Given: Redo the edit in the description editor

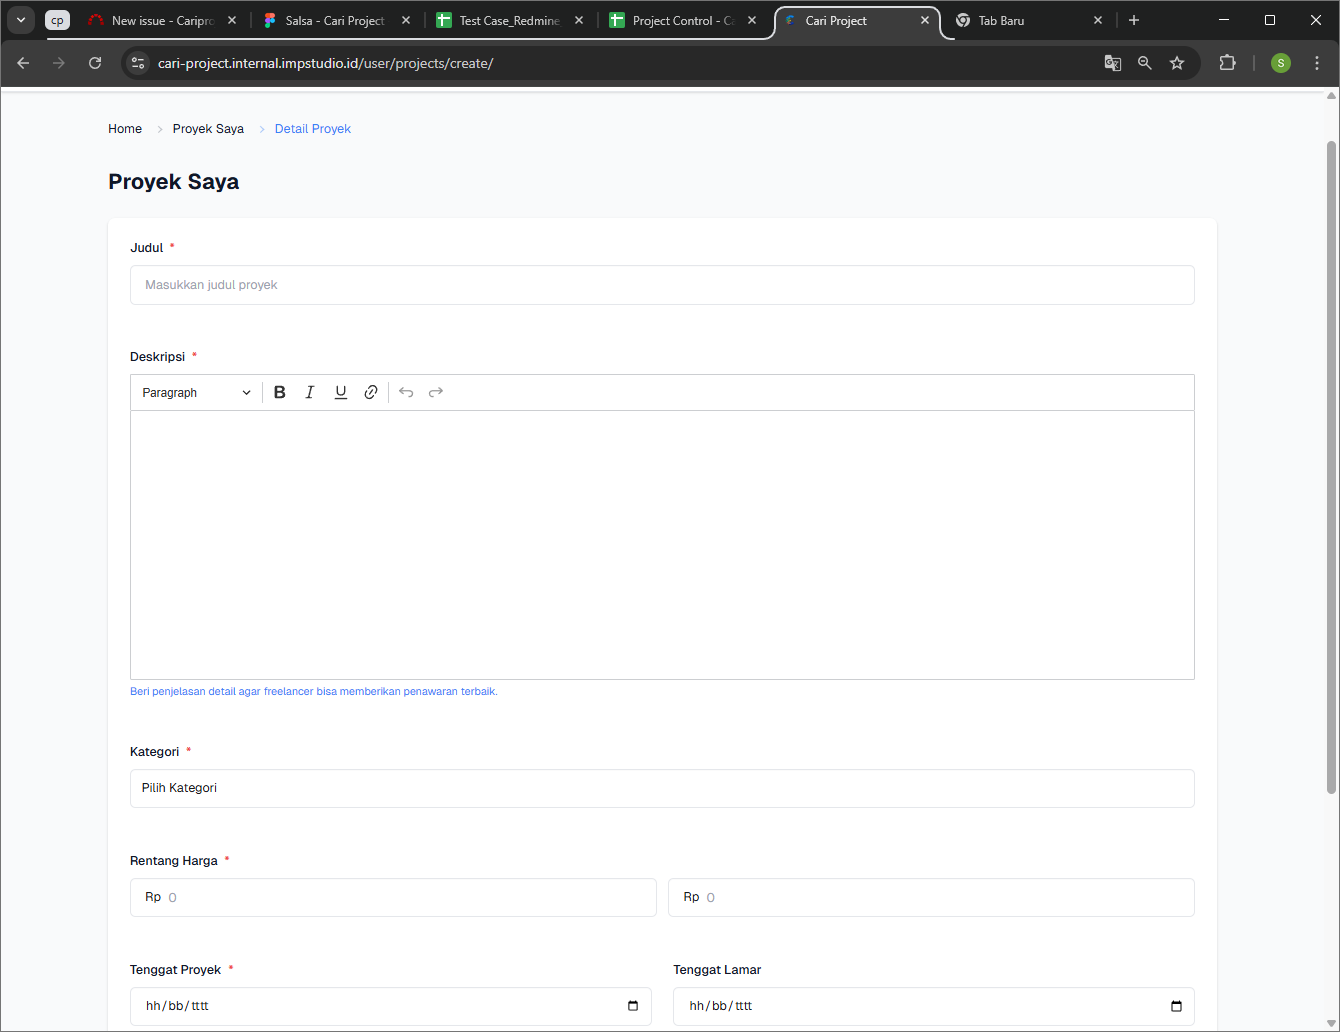Looking at the screenshot, I should point(436,393).
